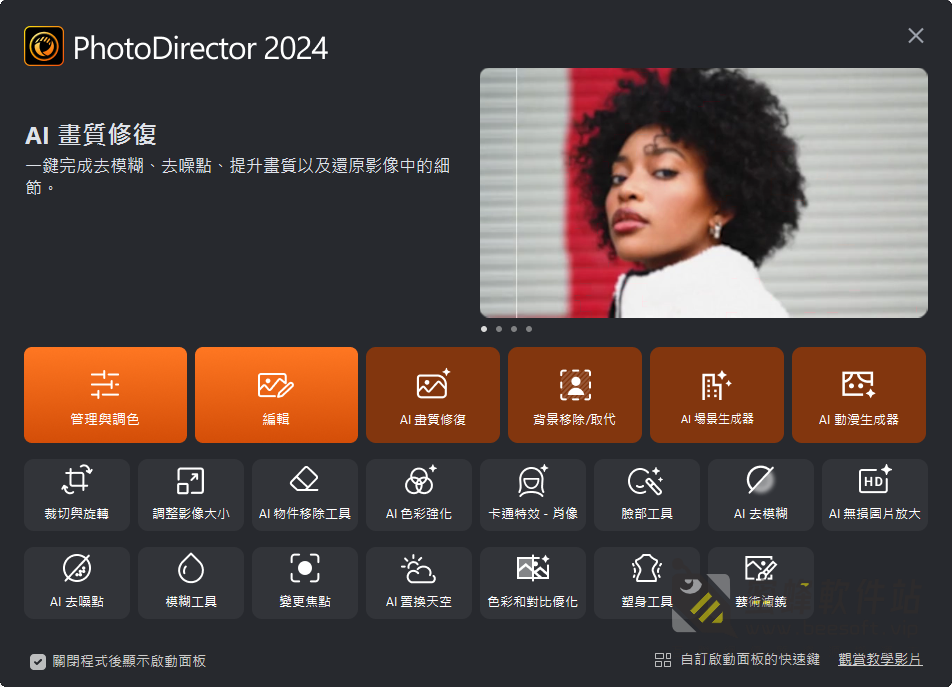Image resolution: width=952 pixels, height=687 pixels.
Task: Open AI 無損圖片放大
Action: tap(875, 495)
